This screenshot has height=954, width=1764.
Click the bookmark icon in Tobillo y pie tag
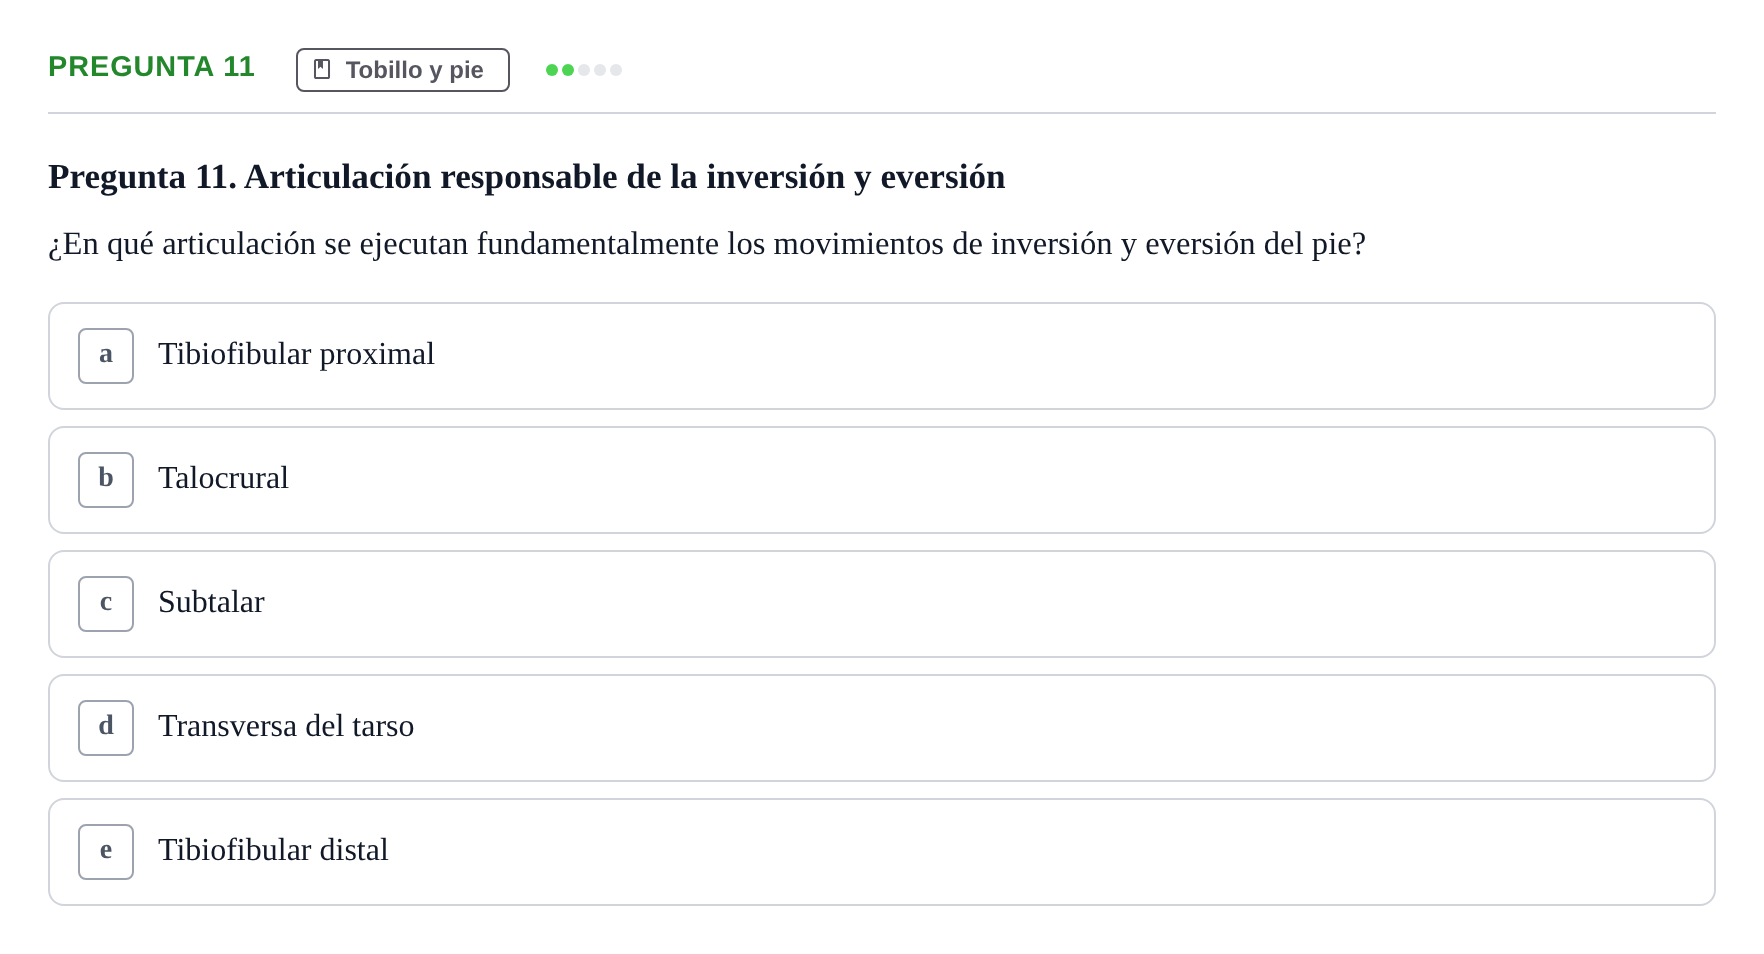coord(322,69)
